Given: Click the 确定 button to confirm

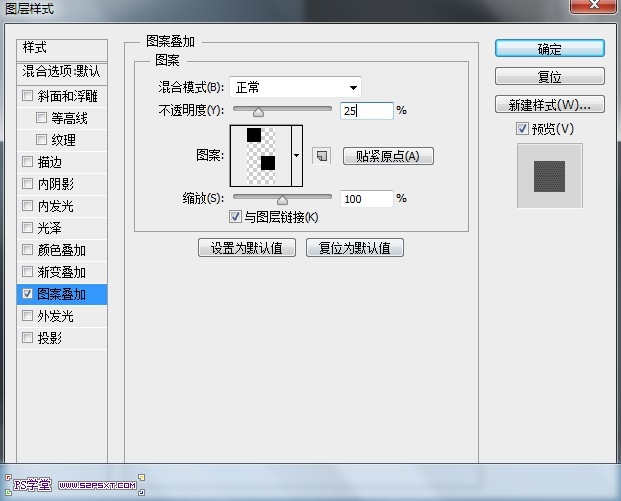Looking at the screenshot, I should point(549,49).
